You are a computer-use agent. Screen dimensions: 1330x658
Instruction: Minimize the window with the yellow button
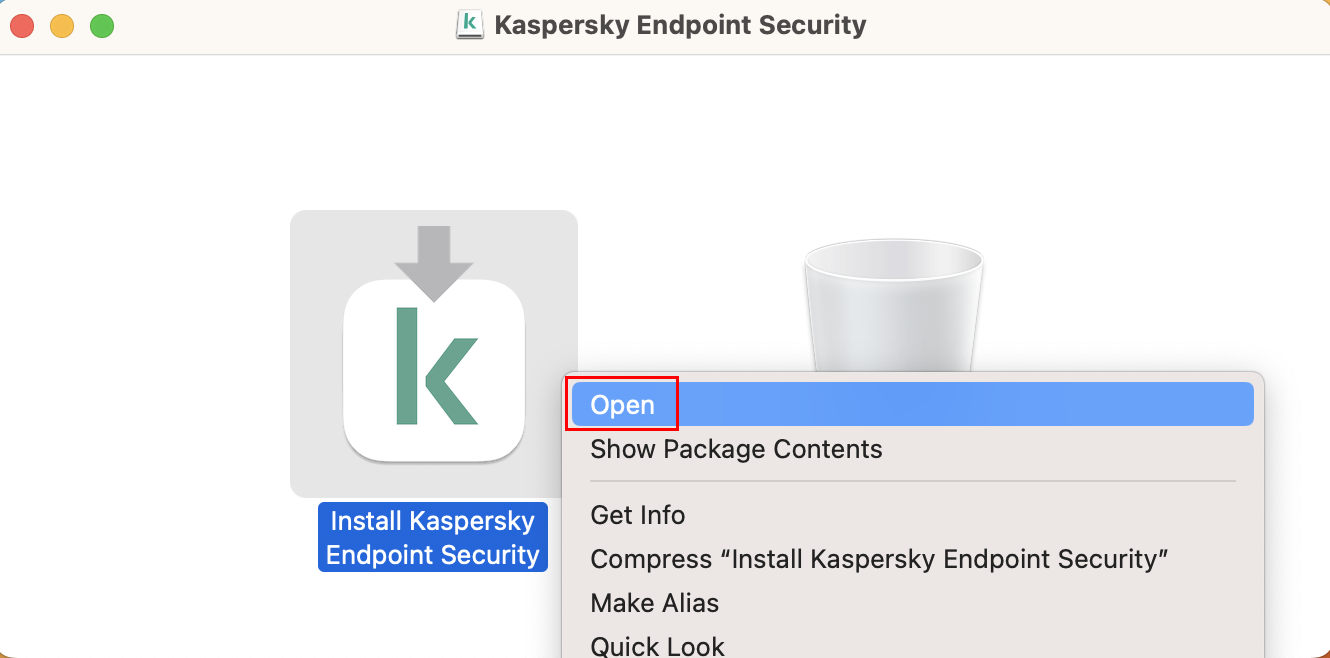[x=62, y=26]
